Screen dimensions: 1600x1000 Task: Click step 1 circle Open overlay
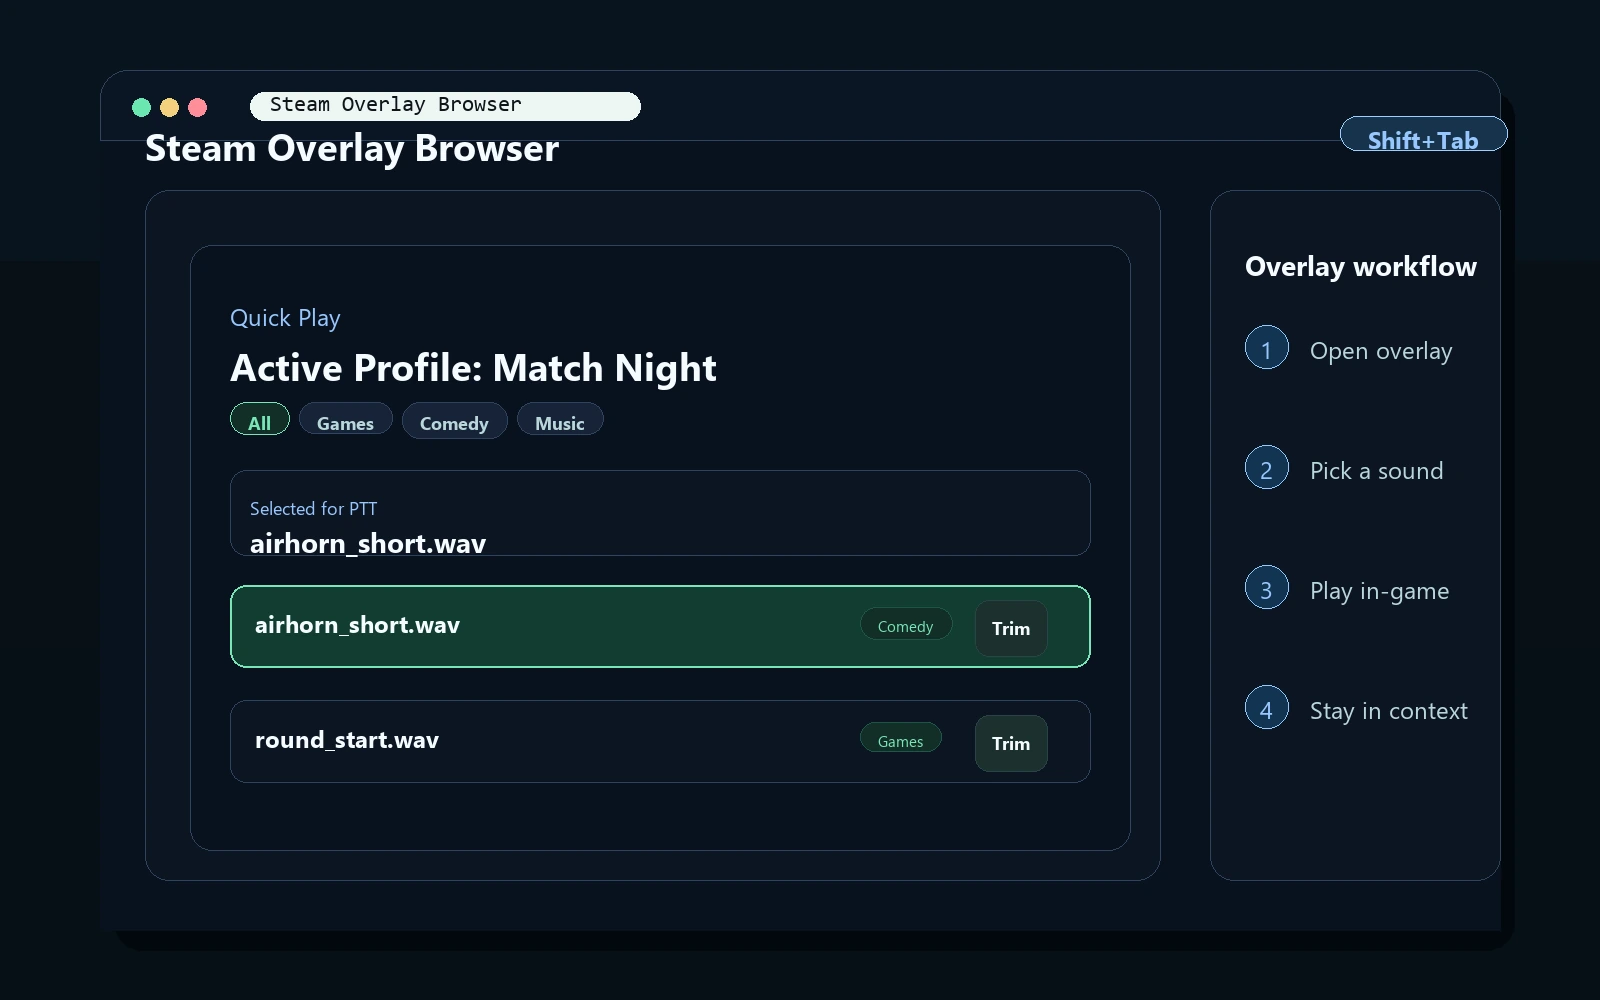(1267, 347)
